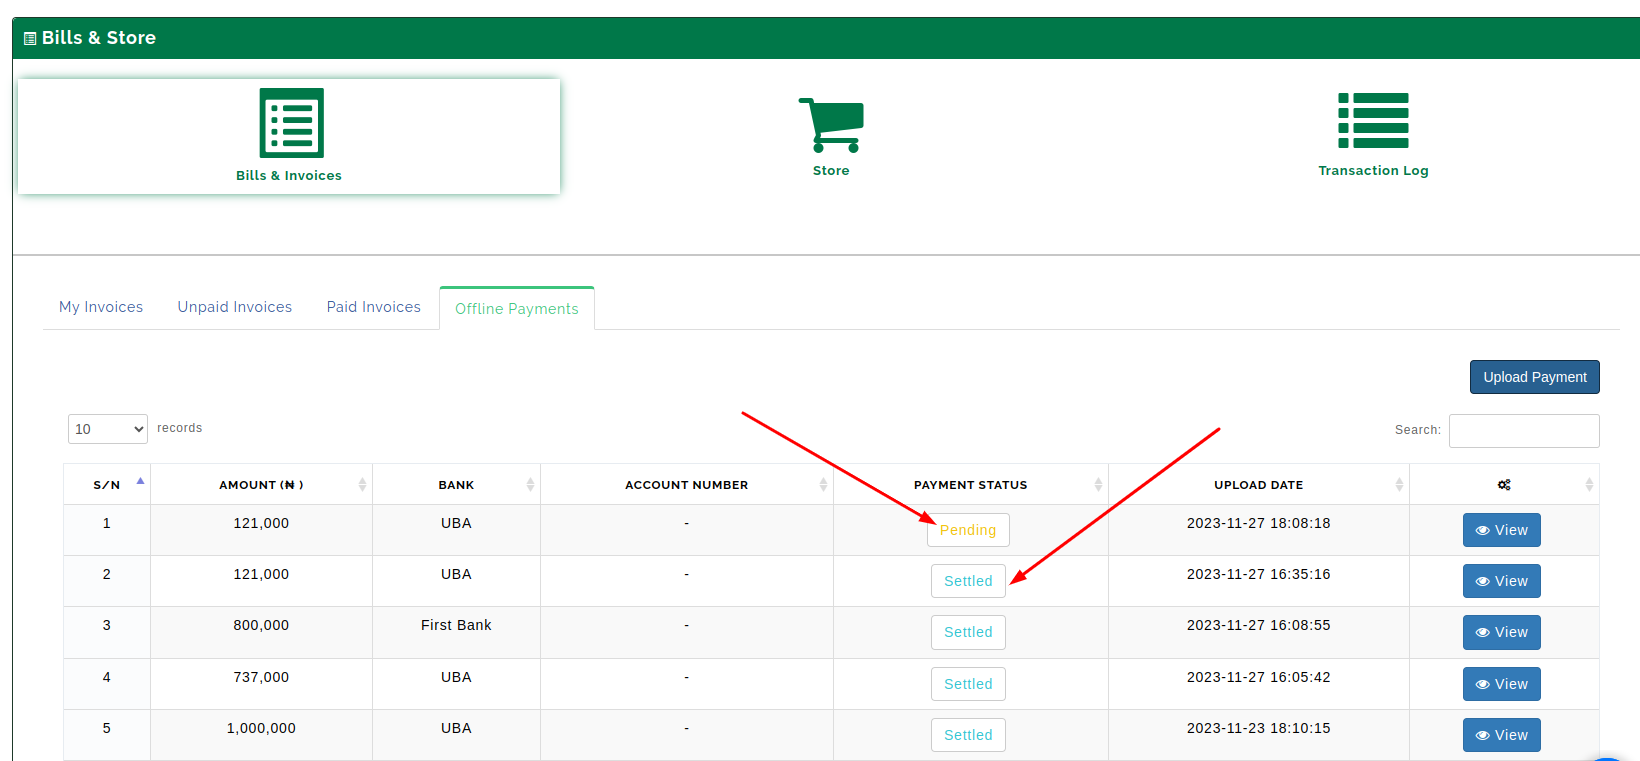This screenshot has height=761, width=1640.
Task: Click into the Search input field
Action: (x=1524, y=431)
